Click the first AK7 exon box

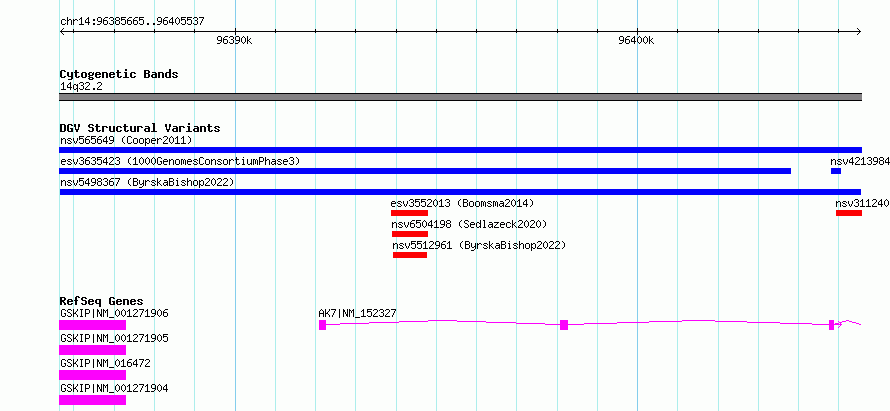[322, 325]
